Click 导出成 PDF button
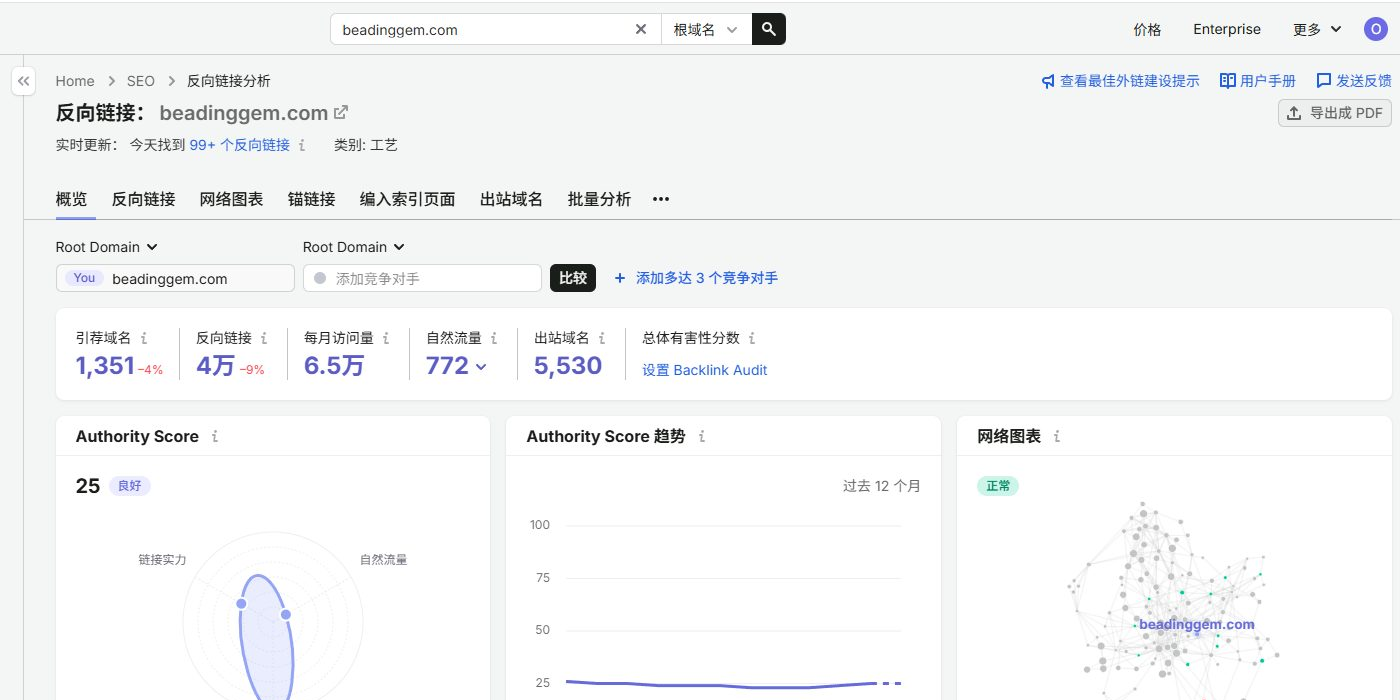 [x=1335, y=113]
